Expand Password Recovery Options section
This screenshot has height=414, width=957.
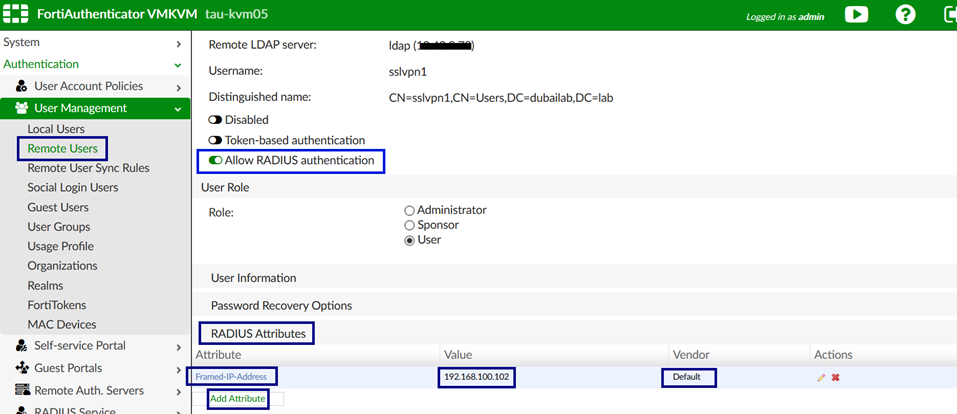point(281,305)
